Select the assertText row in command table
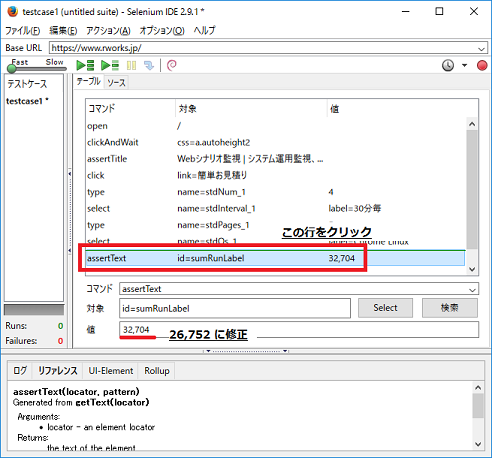This screenshot has width=492, height=458. [x=275, y=258]
